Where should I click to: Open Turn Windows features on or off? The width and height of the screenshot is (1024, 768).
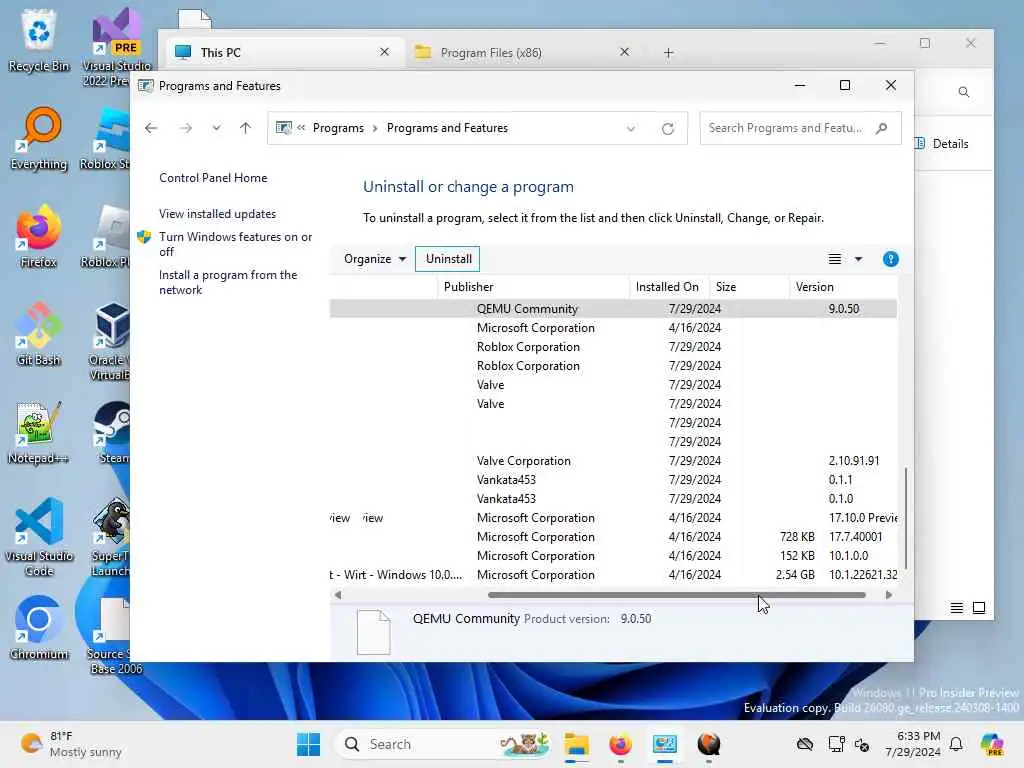pos(236,244)
